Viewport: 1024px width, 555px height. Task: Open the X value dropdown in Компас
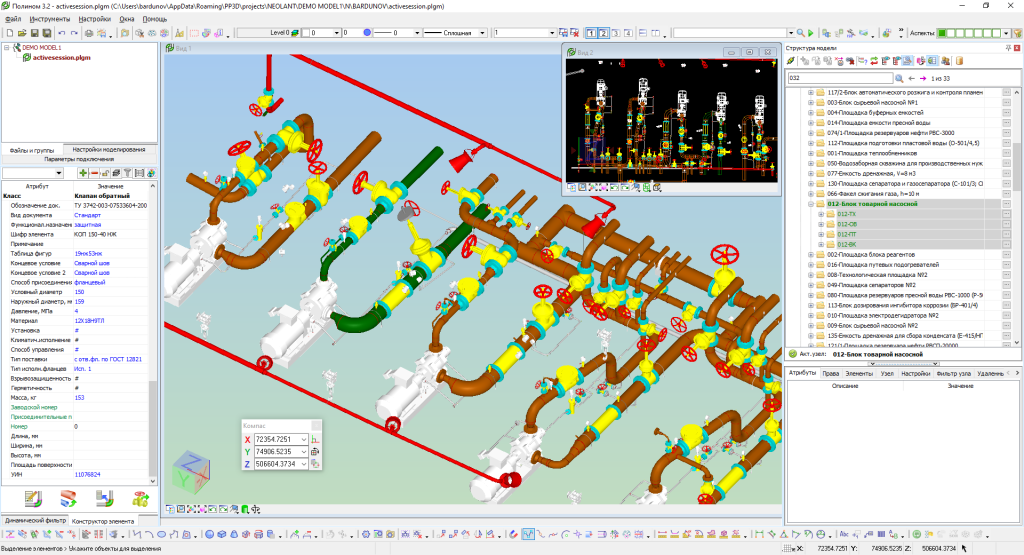[x=304, y=439]
